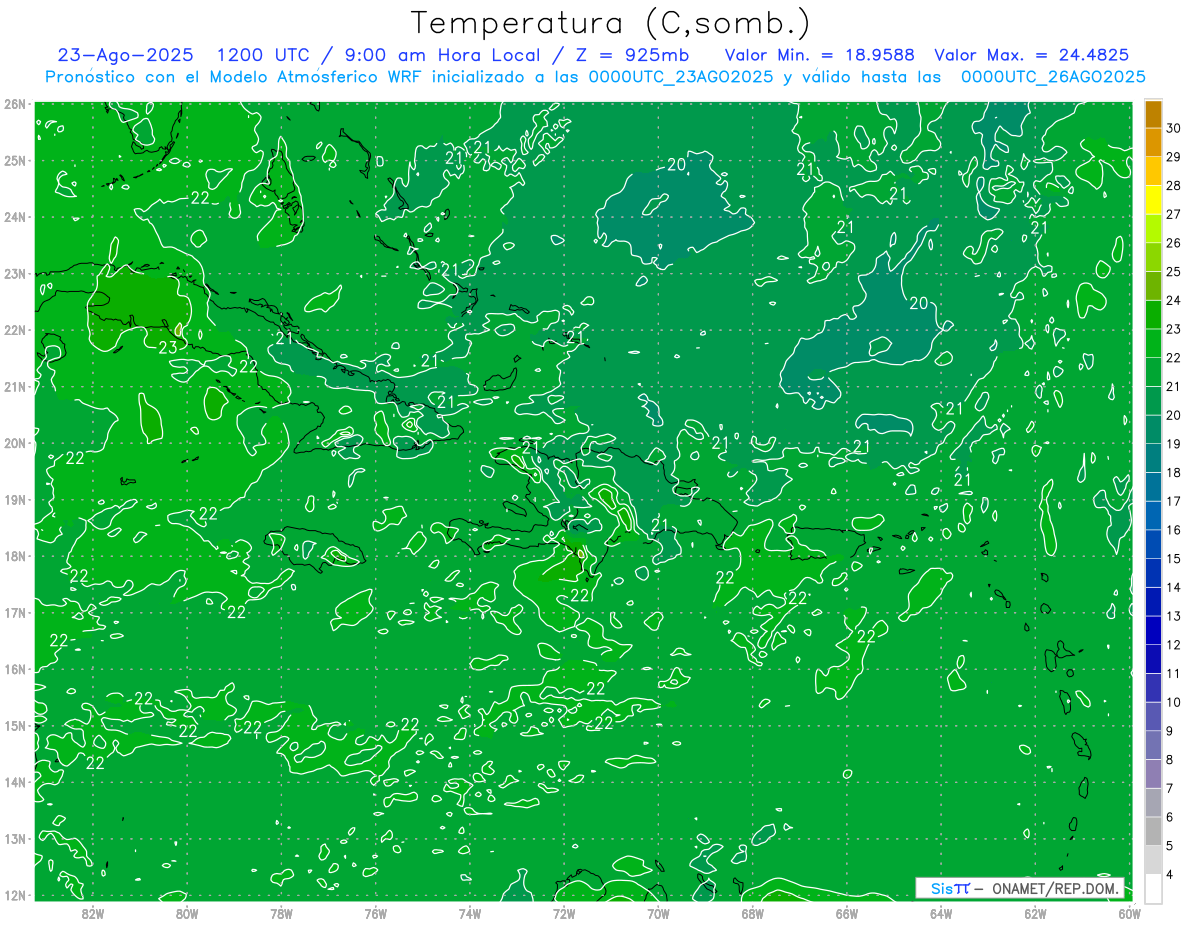Click the purple legend band between 7 and 8
This screenshot has height=927, width=1200.
(1153, 774)
